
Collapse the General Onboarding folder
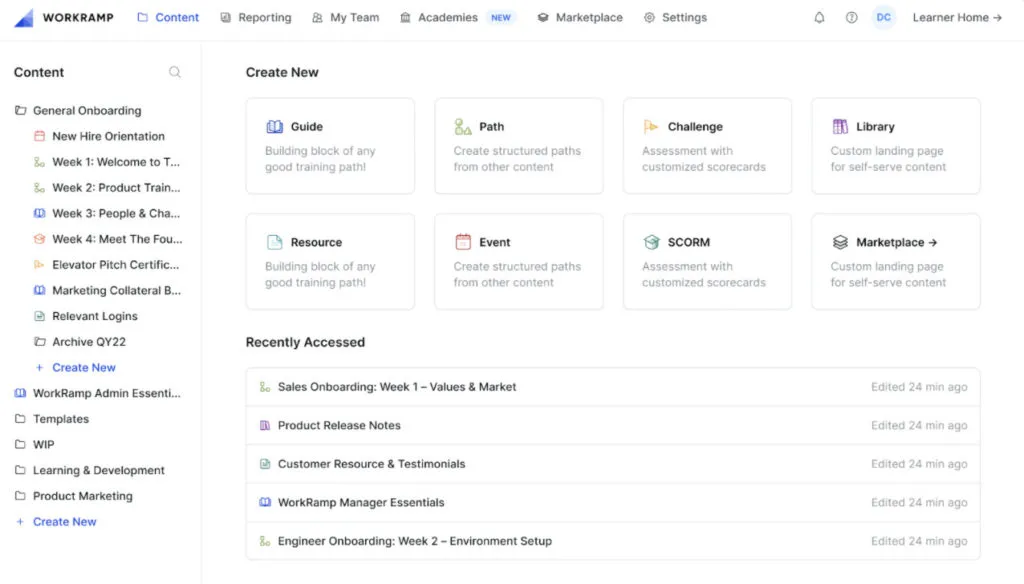click(78, 110)
